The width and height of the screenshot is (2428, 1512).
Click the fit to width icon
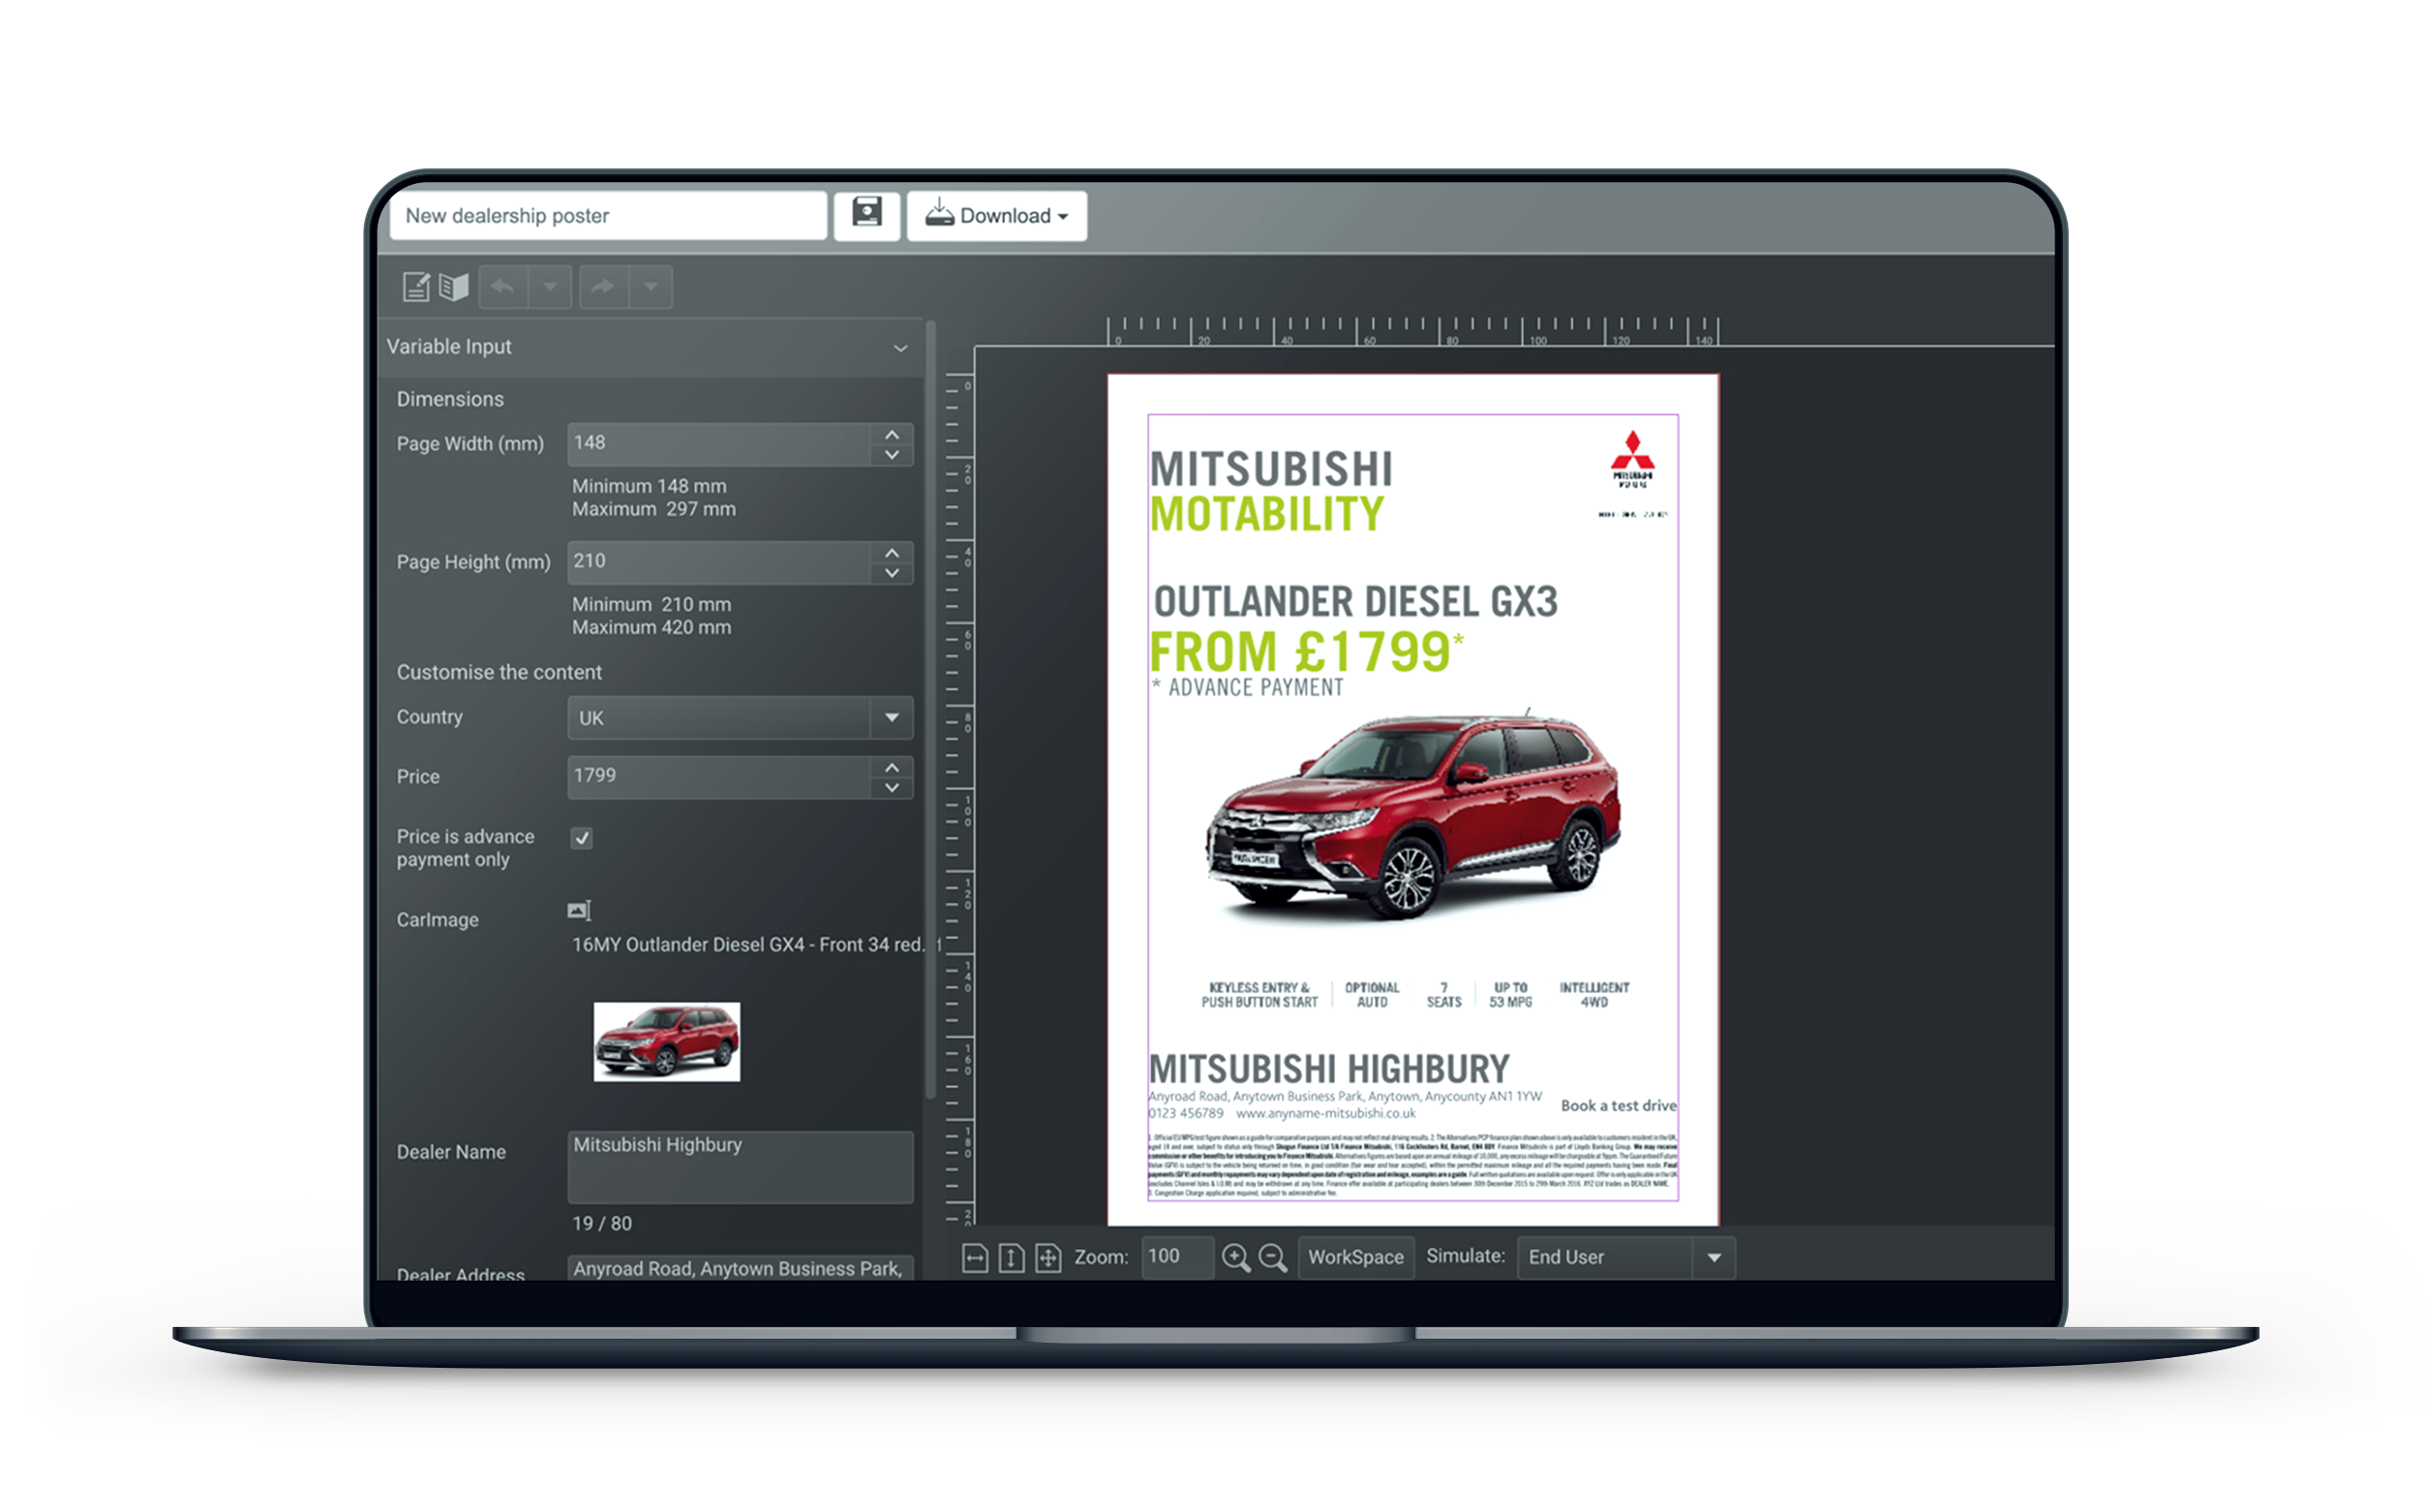975,1258
